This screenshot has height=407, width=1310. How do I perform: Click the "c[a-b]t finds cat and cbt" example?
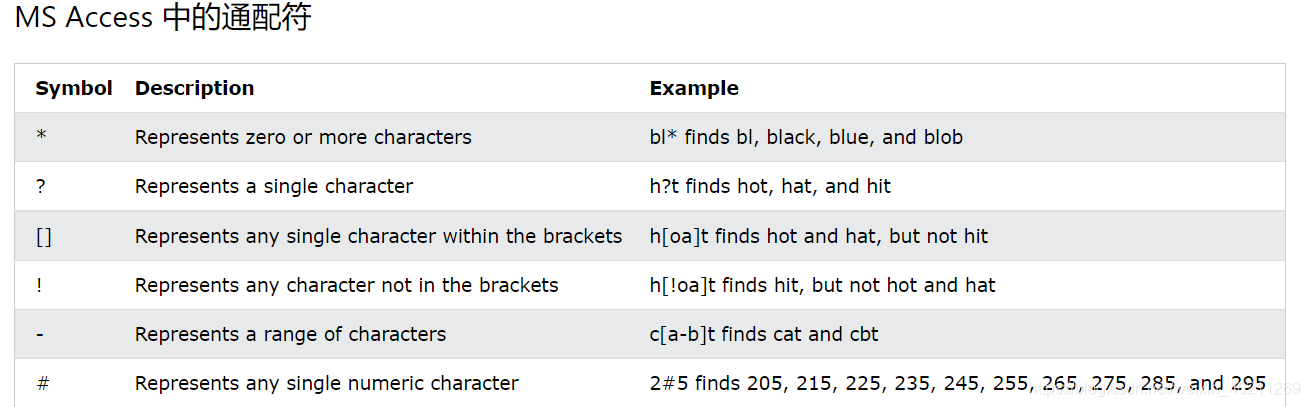tap(764, 334)
